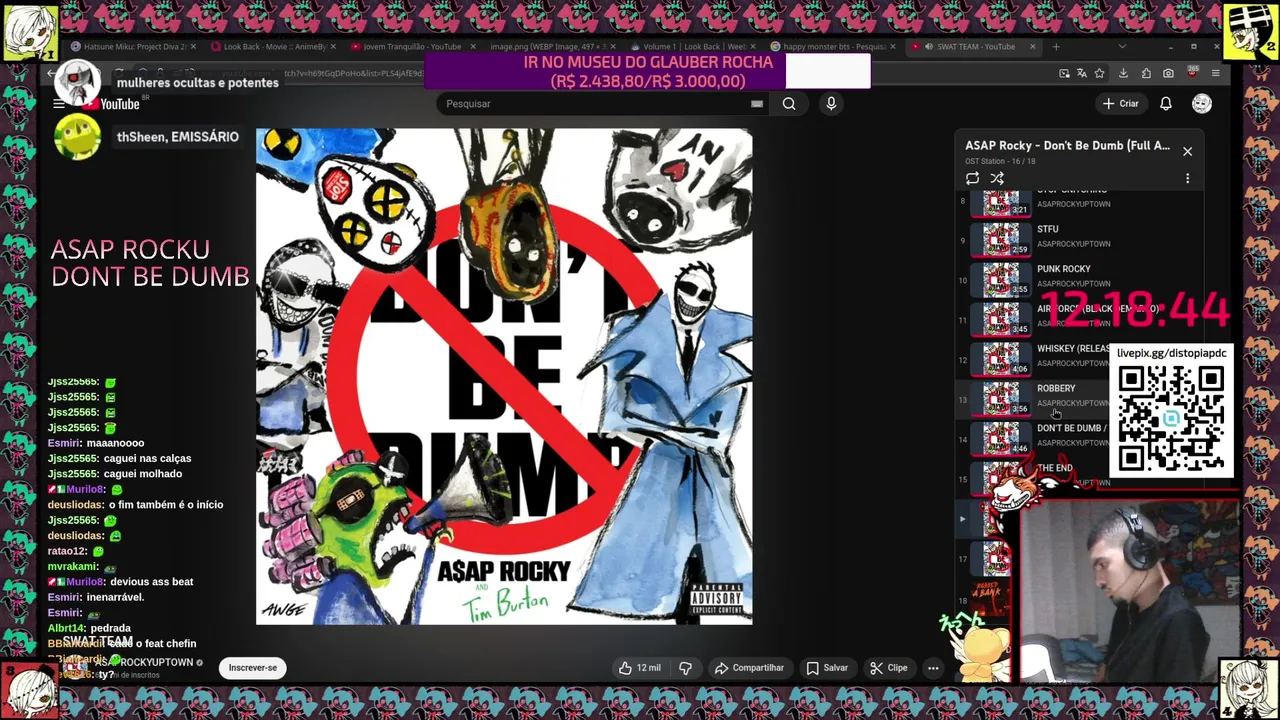This screenshot has height=720, width=1280.
Task: Dislike the video
Action: pyautogui.click(x=686, y=668)
